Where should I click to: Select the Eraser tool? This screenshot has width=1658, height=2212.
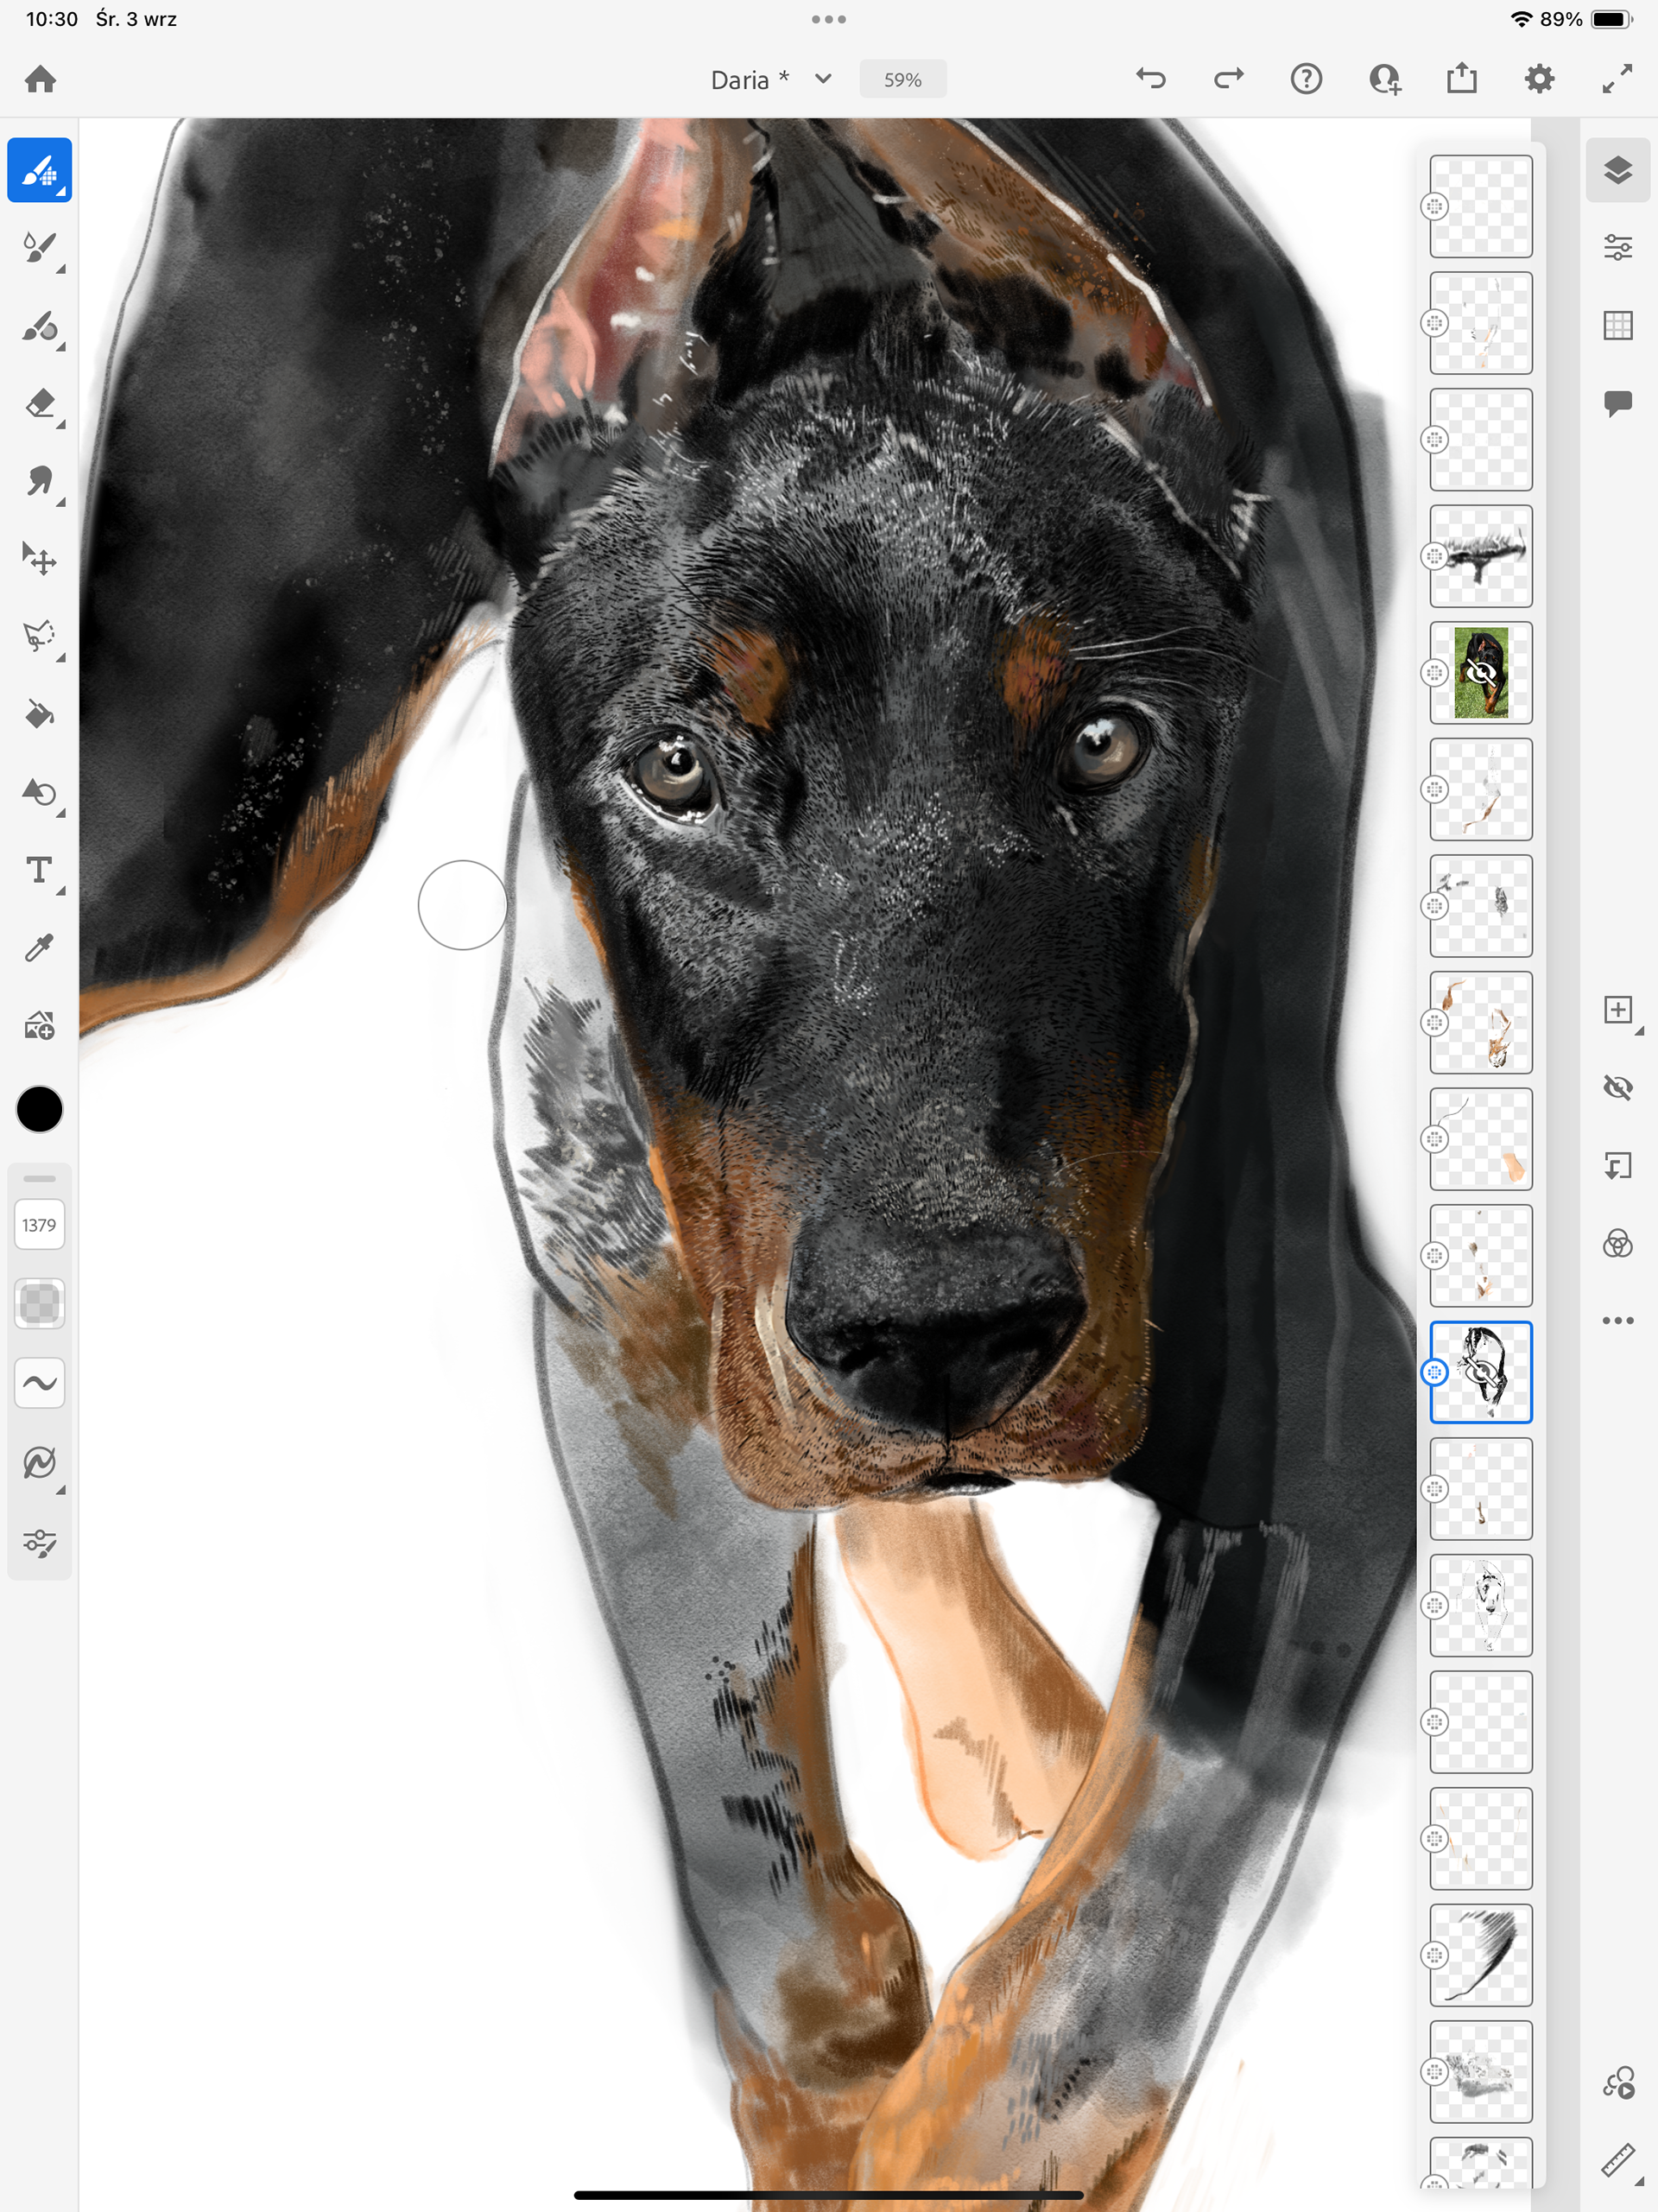[39, 403]
